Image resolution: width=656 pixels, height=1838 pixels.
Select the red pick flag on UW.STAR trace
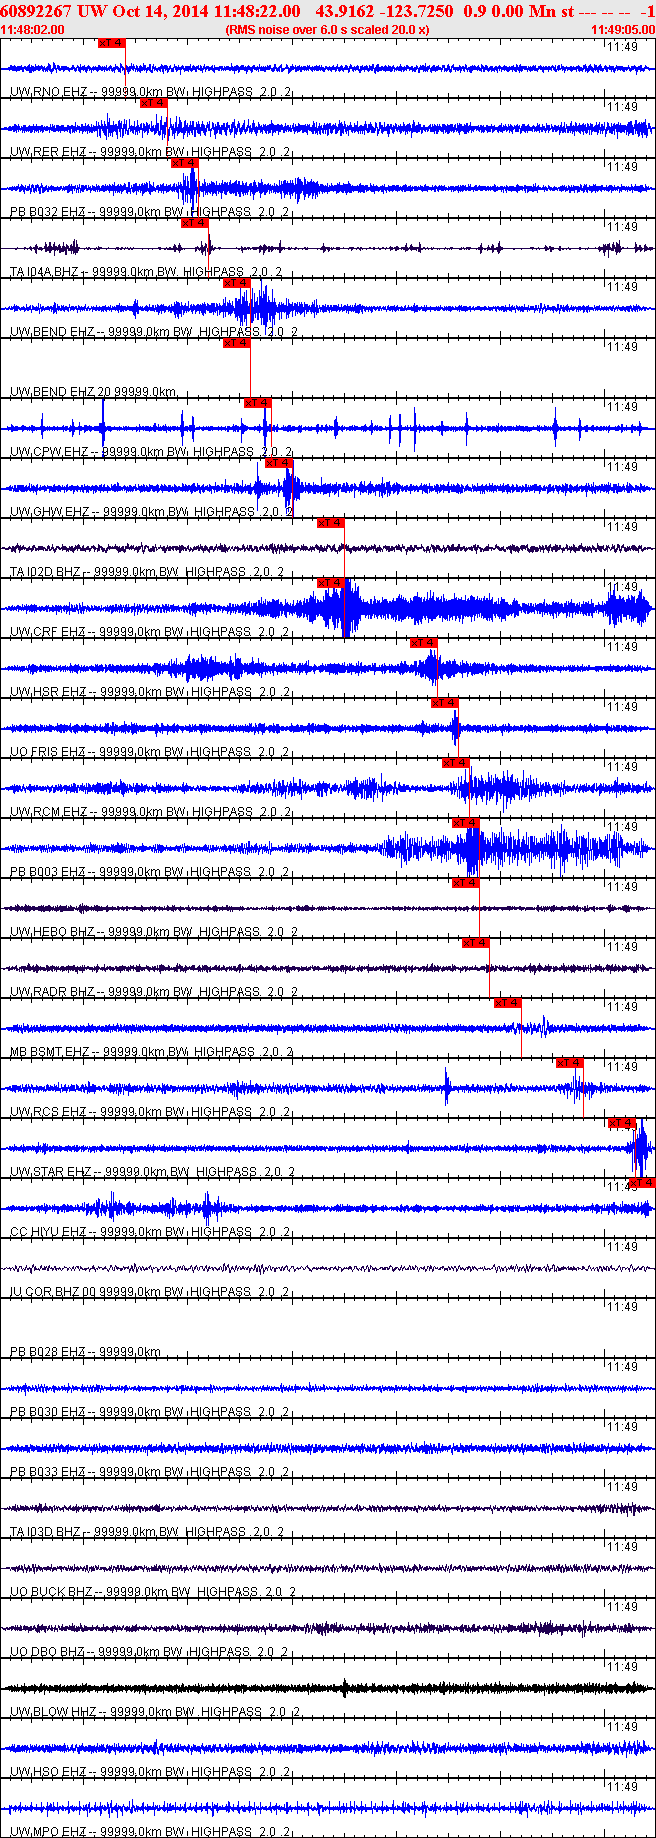click(621, 1123)
